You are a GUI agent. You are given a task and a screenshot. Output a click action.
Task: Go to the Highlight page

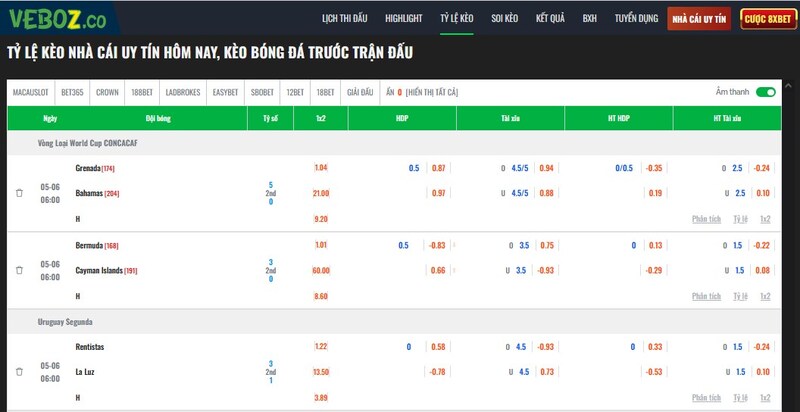[x=404, y=18]
